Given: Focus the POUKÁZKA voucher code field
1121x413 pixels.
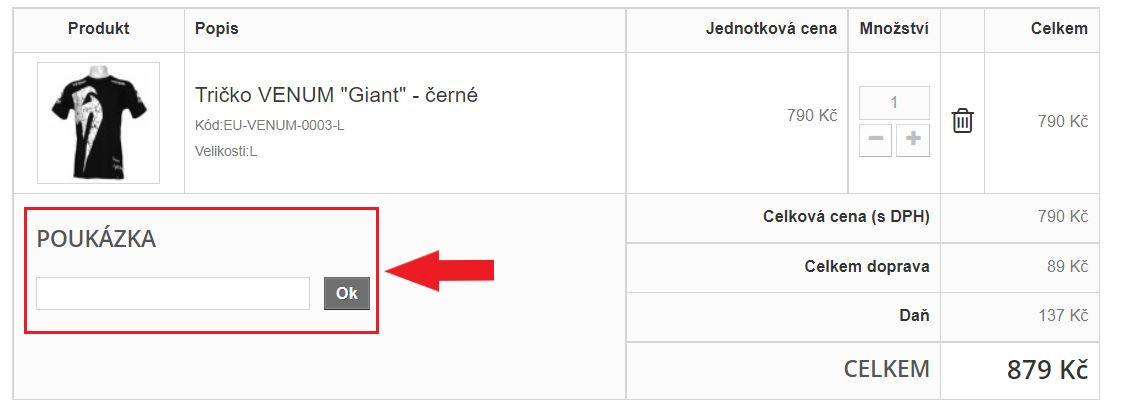Looking at the screenshot, I should pyautogui.click(x=173, y=293).
